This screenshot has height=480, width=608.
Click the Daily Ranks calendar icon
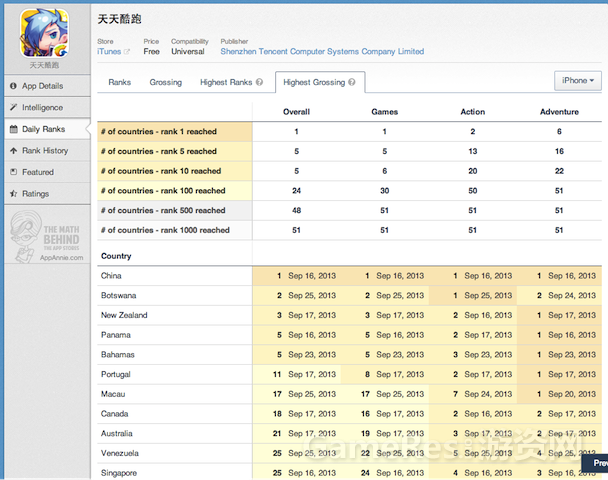pos(13,129)
